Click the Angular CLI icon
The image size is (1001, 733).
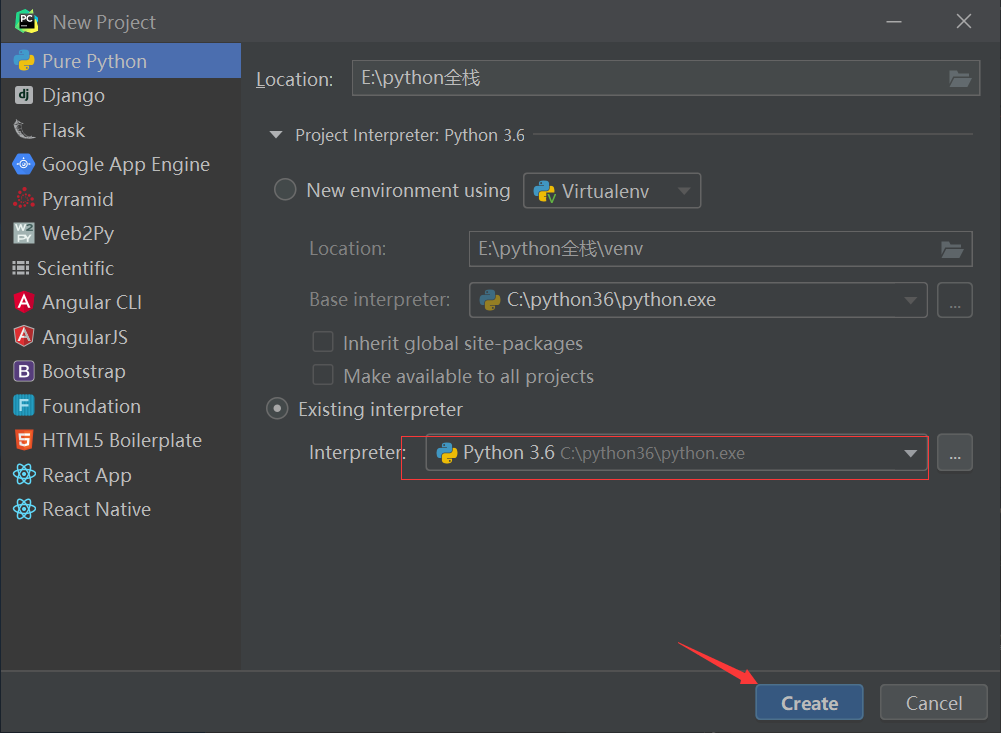24,302
